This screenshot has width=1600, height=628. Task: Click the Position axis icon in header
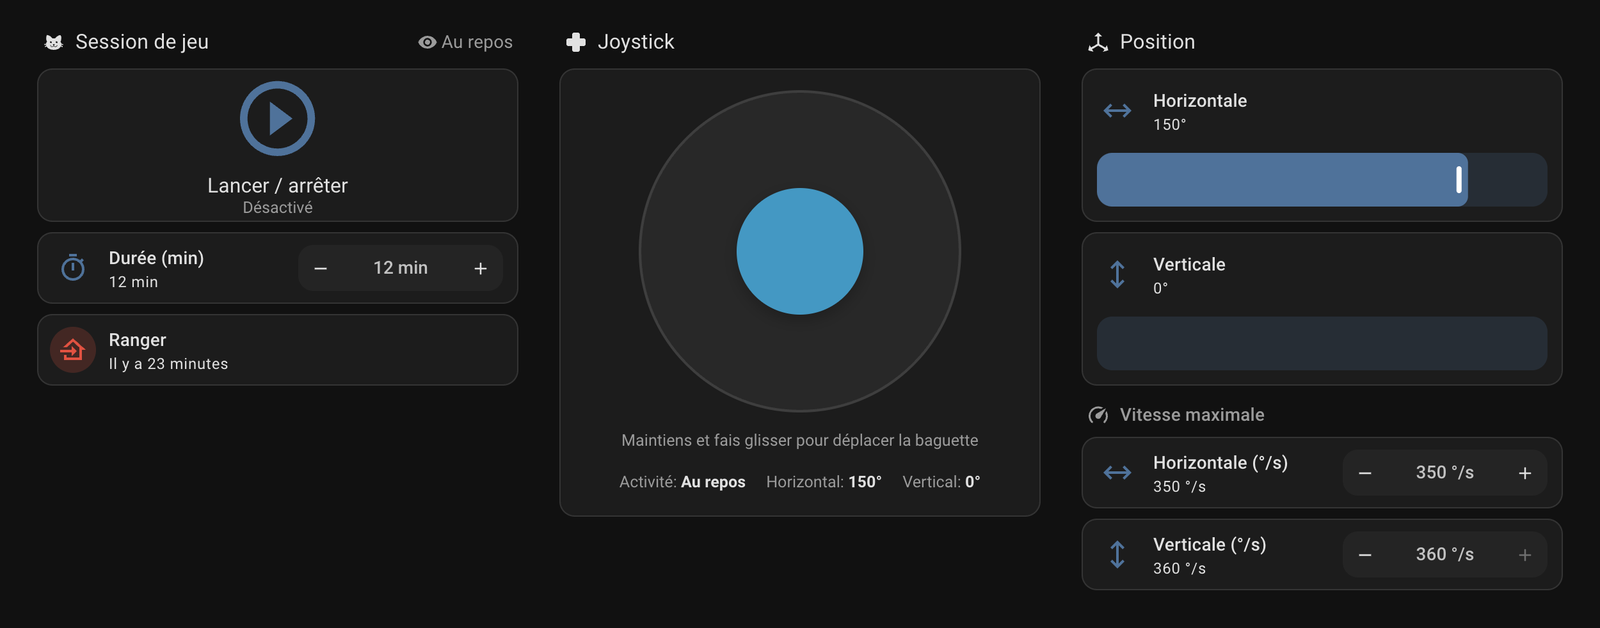(1098, 42)
